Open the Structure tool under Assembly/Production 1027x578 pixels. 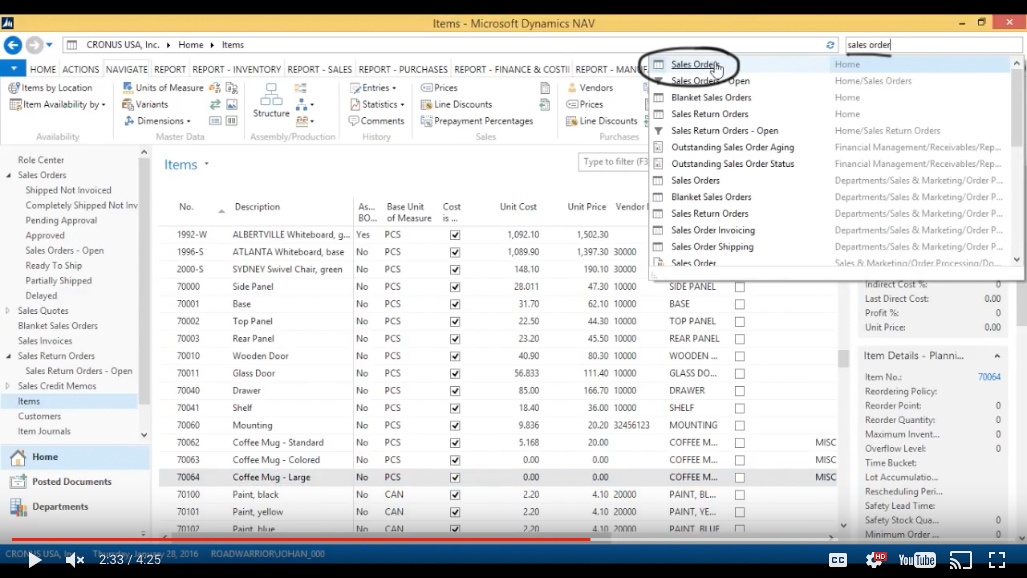tap(270, 104)
